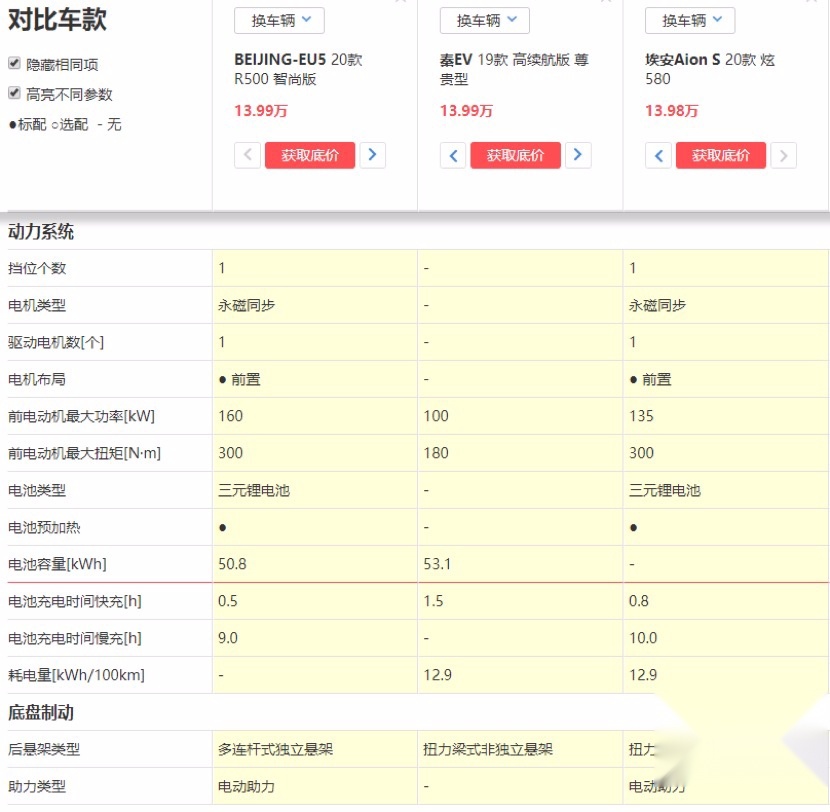Image resolution: width=830 pixels, height=812 pixels.
Task: Click the 53.1 battery capacity value
Action: click(x=437, y=564)
